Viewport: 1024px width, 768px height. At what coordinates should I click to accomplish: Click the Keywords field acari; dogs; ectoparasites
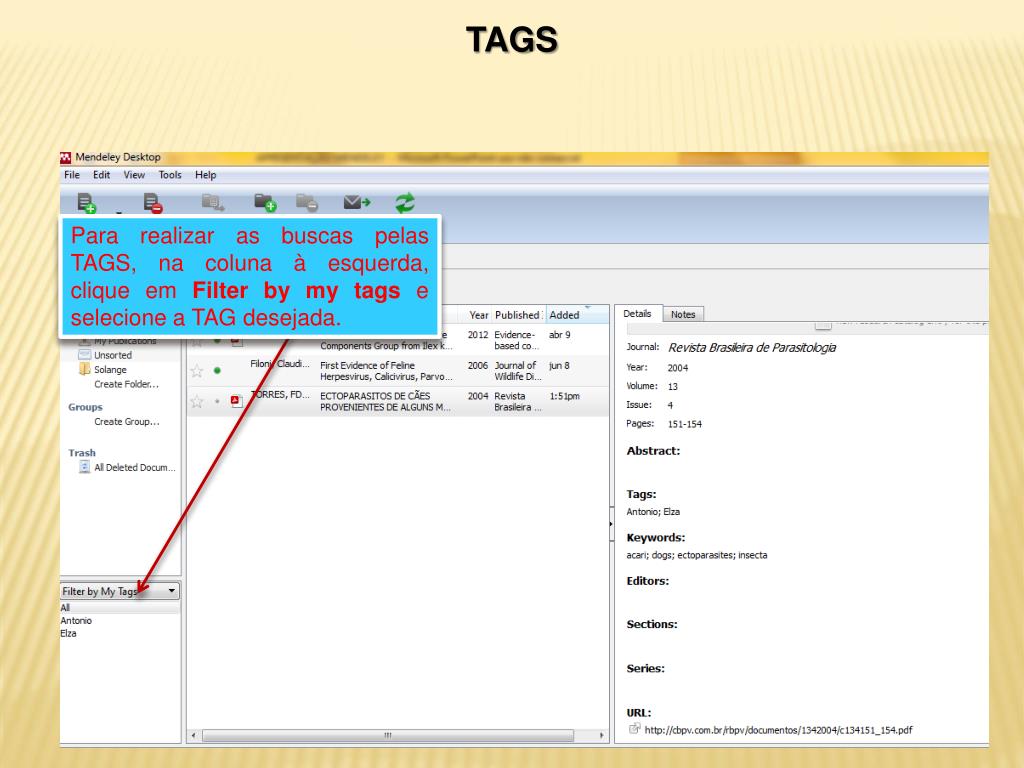click(x=697, y=555)
